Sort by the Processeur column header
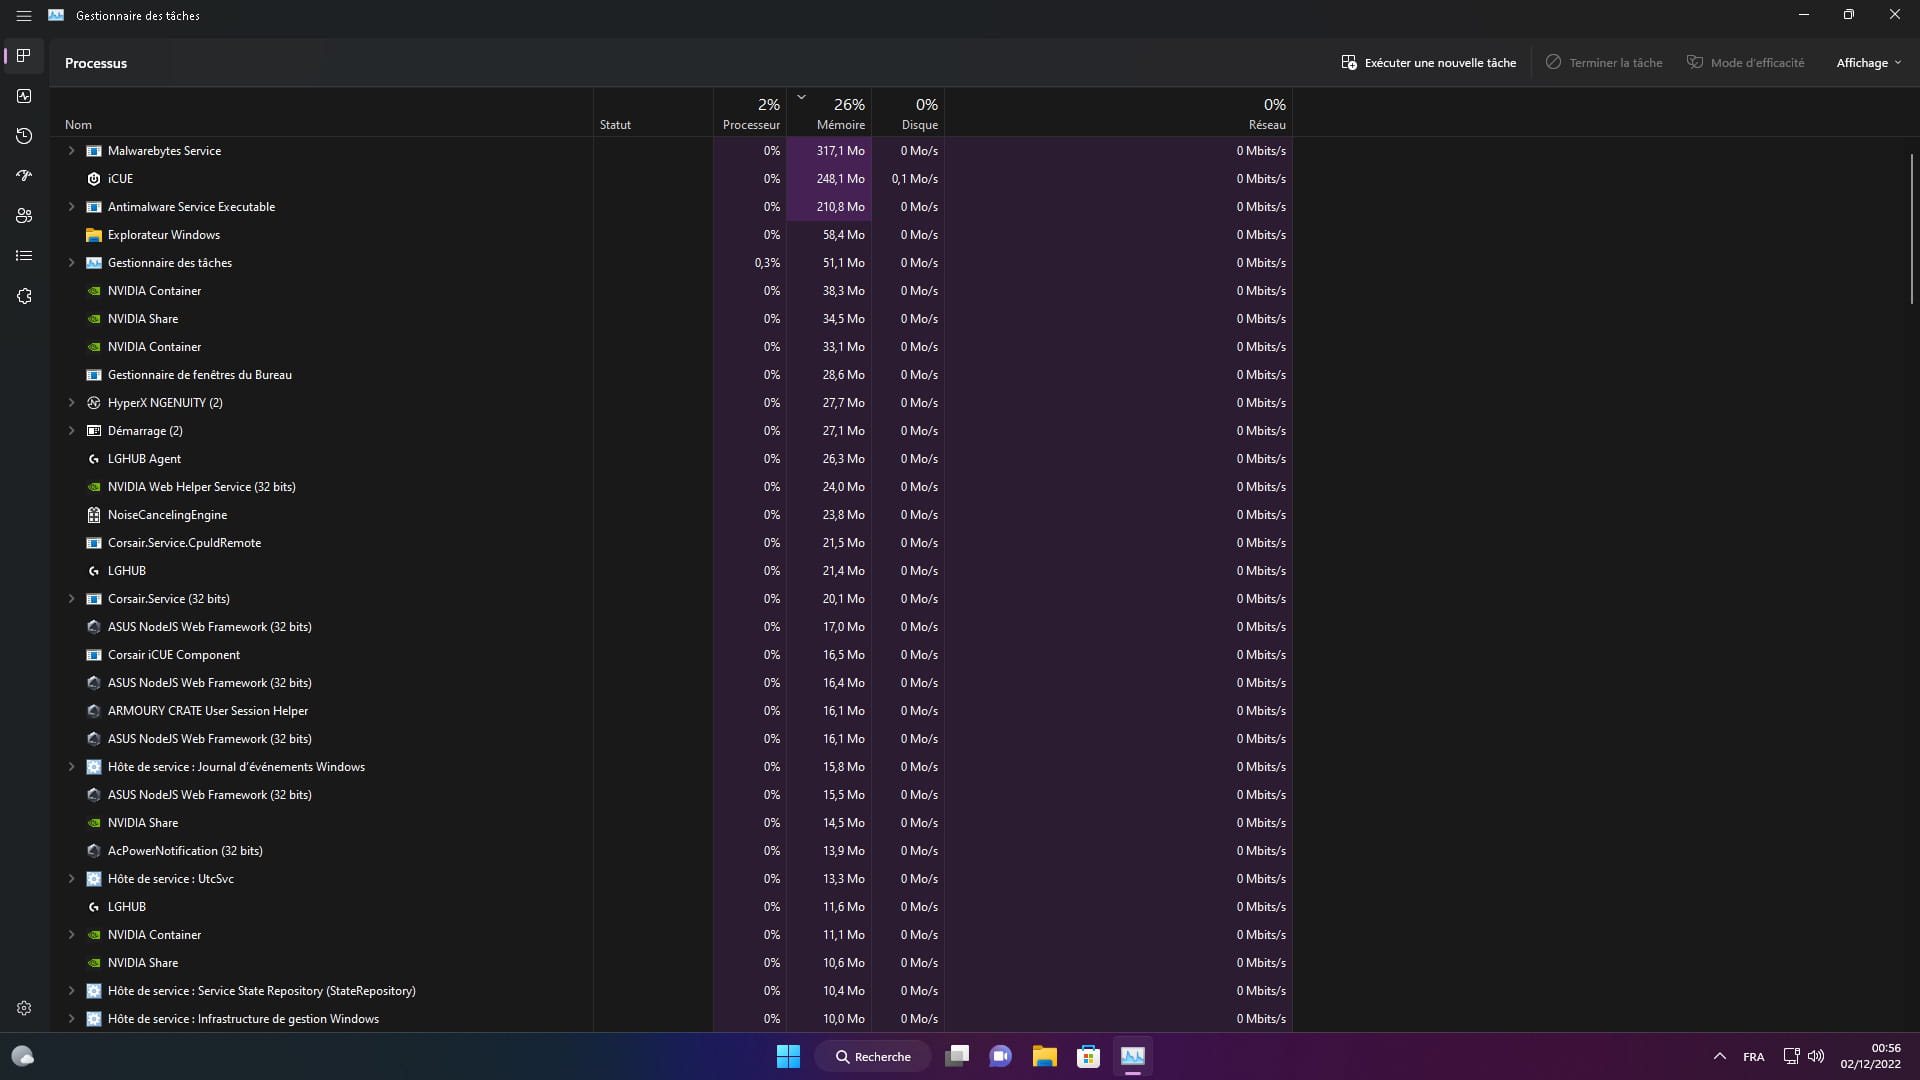The height and width of the screenshot is (1080, 1920). point(750,112)
